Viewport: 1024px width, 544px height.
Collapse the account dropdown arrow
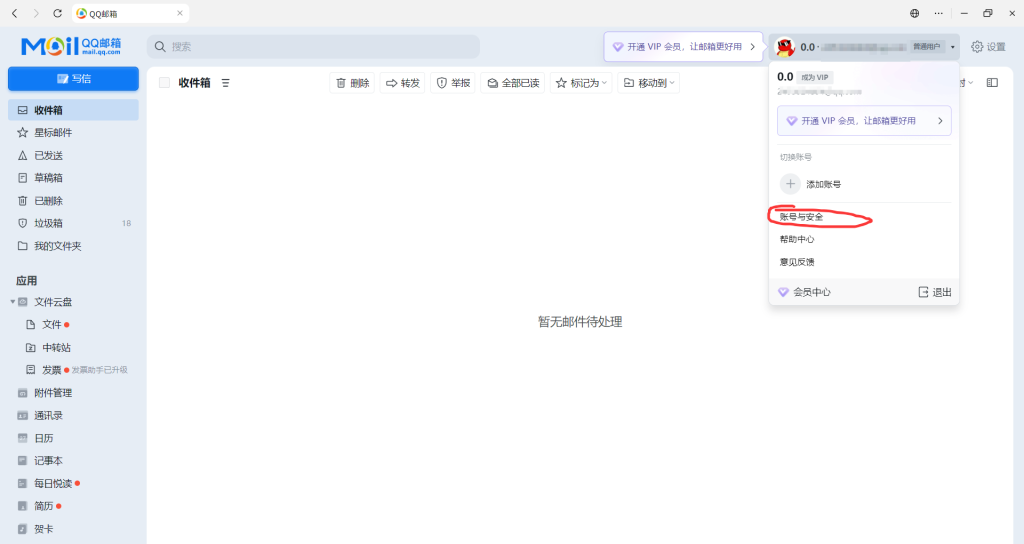click(953, 47)
